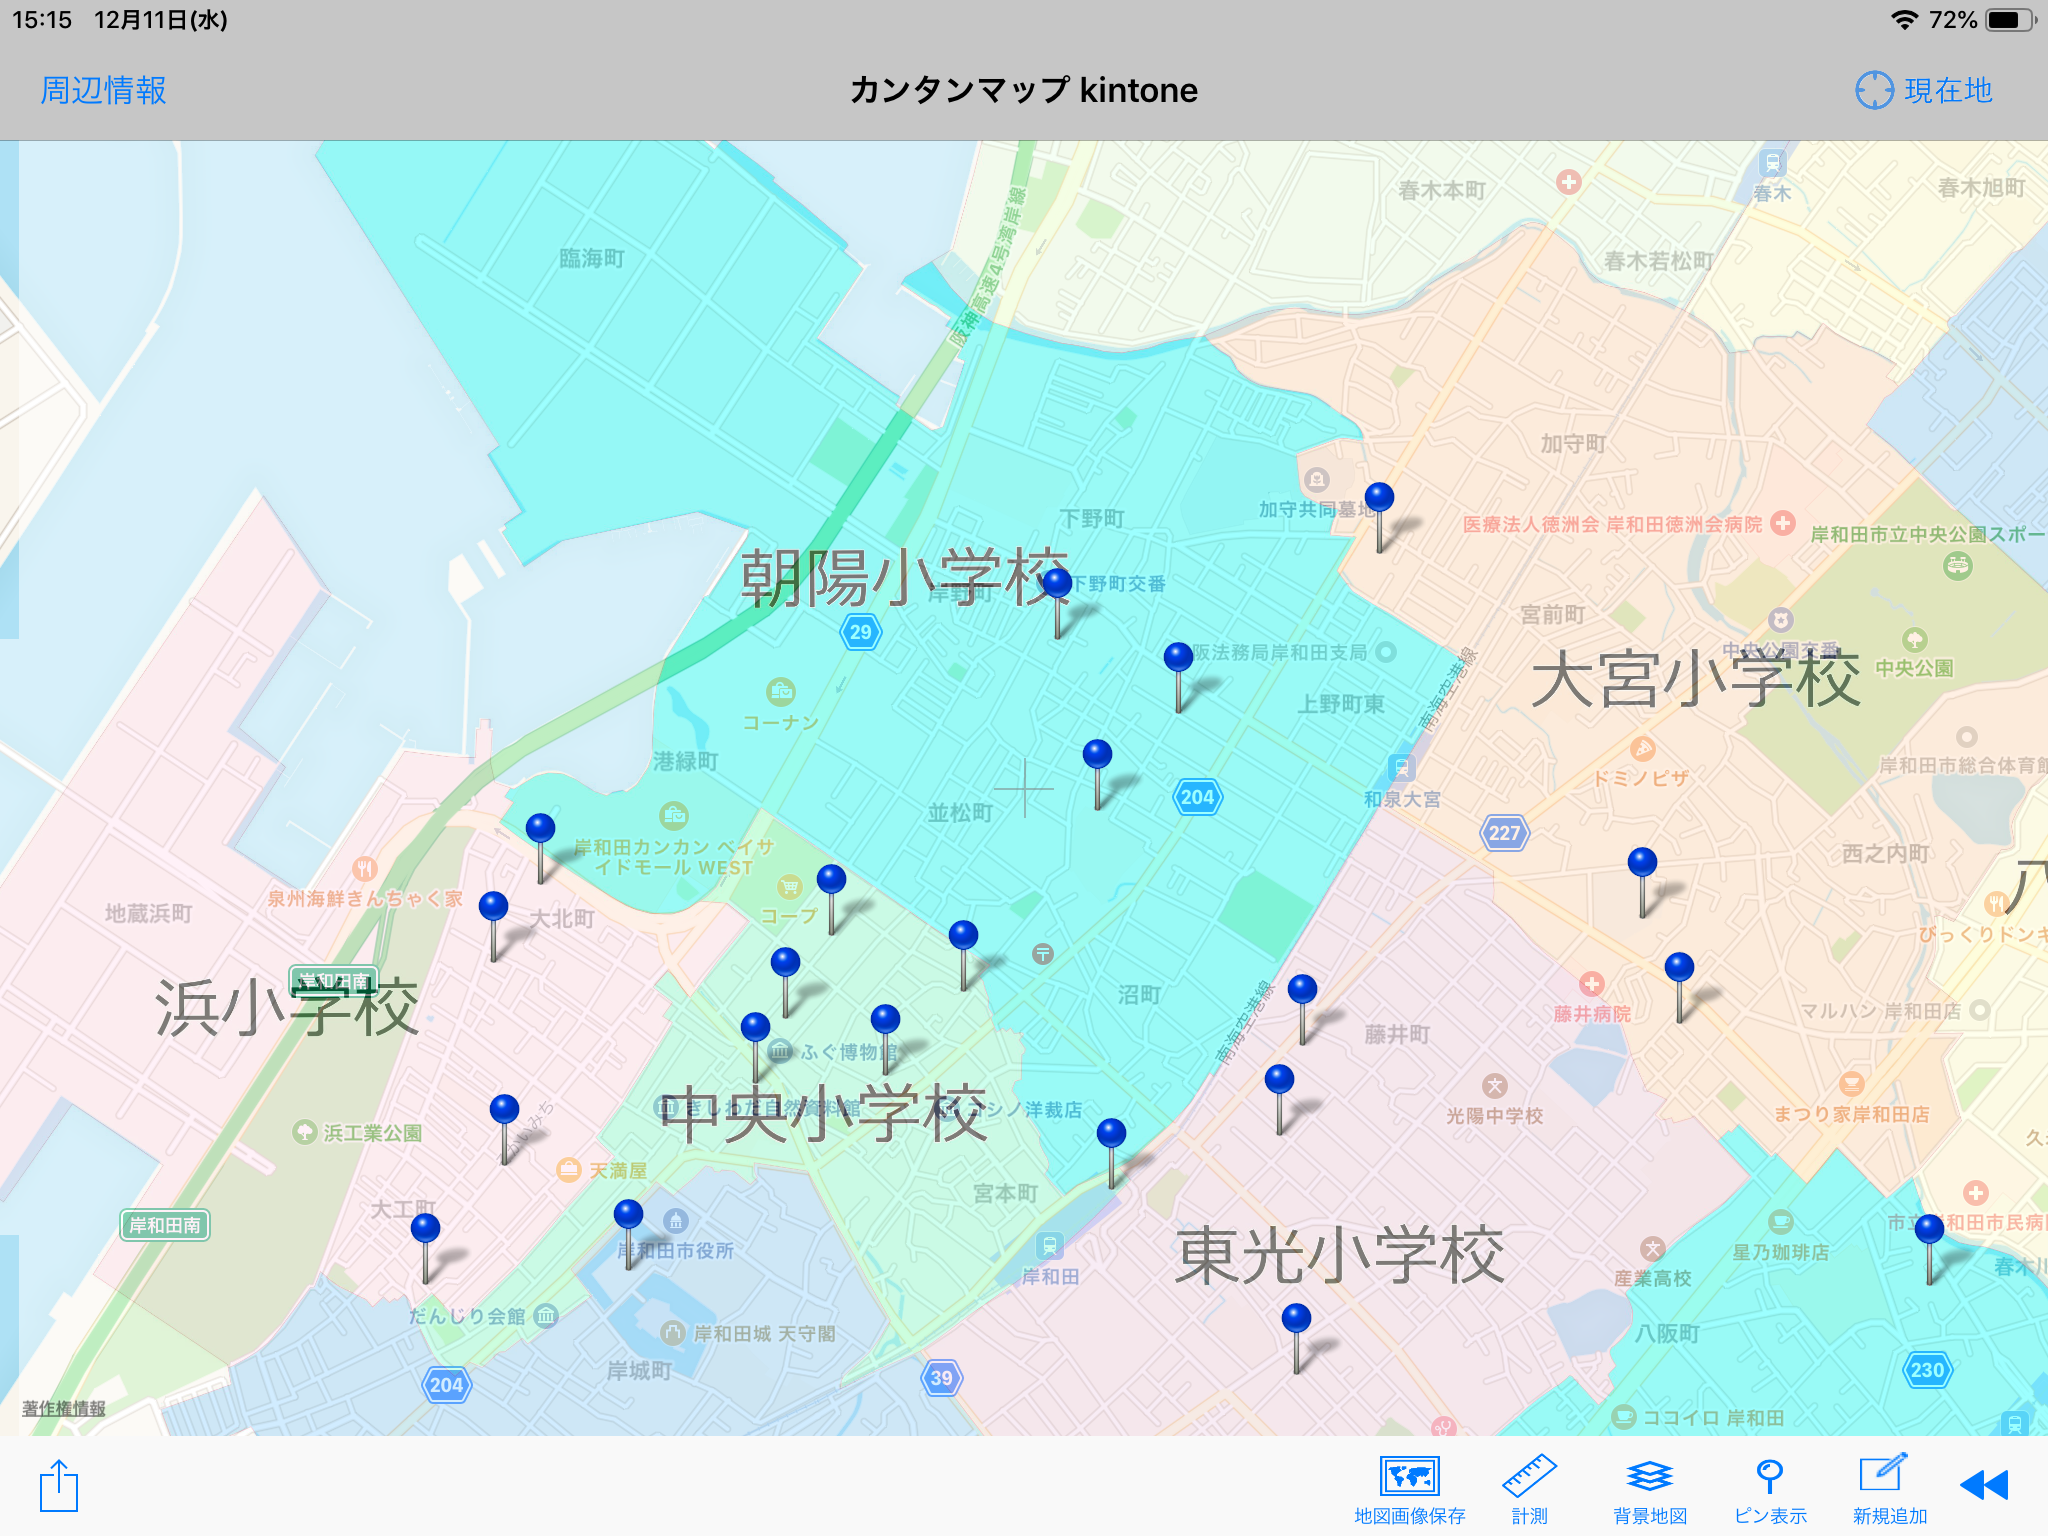This screenshot has height=1536, width=2048.
Task: Tap the share icon at bottom left
Action: click(x=59, y=1485)
